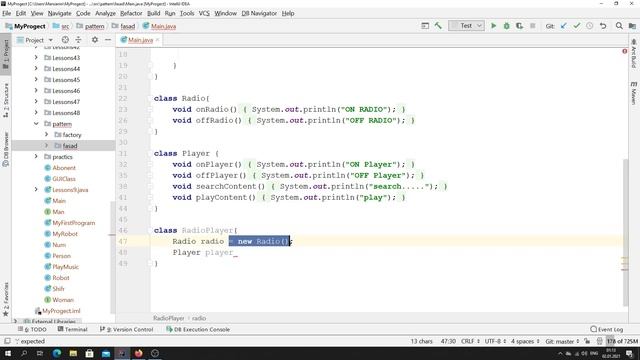Screen dimensions: 640x360
Task: Click the memory indicator in status bar
Action: point(622,341)
